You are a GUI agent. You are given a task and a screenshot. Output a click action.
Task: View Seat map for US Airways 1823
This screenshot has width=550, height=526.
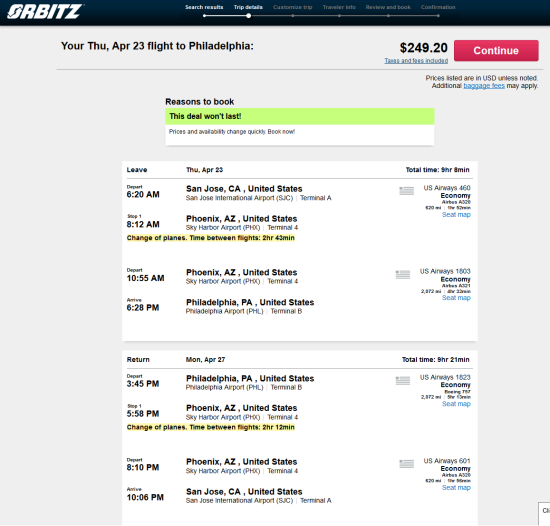(x=456, y=404)
